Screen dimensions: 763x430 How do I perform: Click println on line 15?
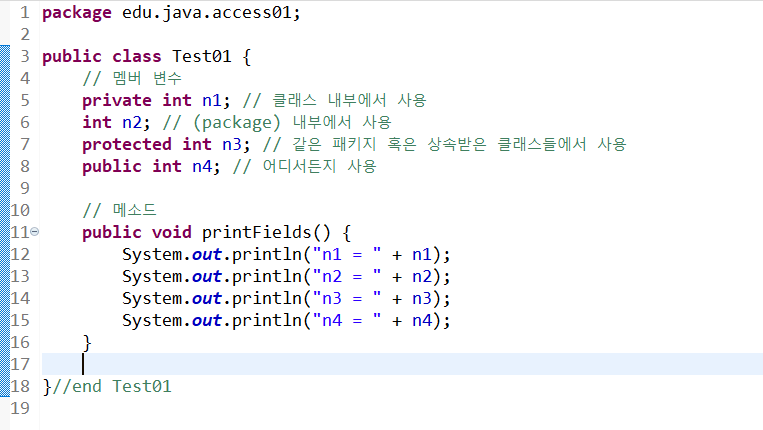click(x=267, y=321)
